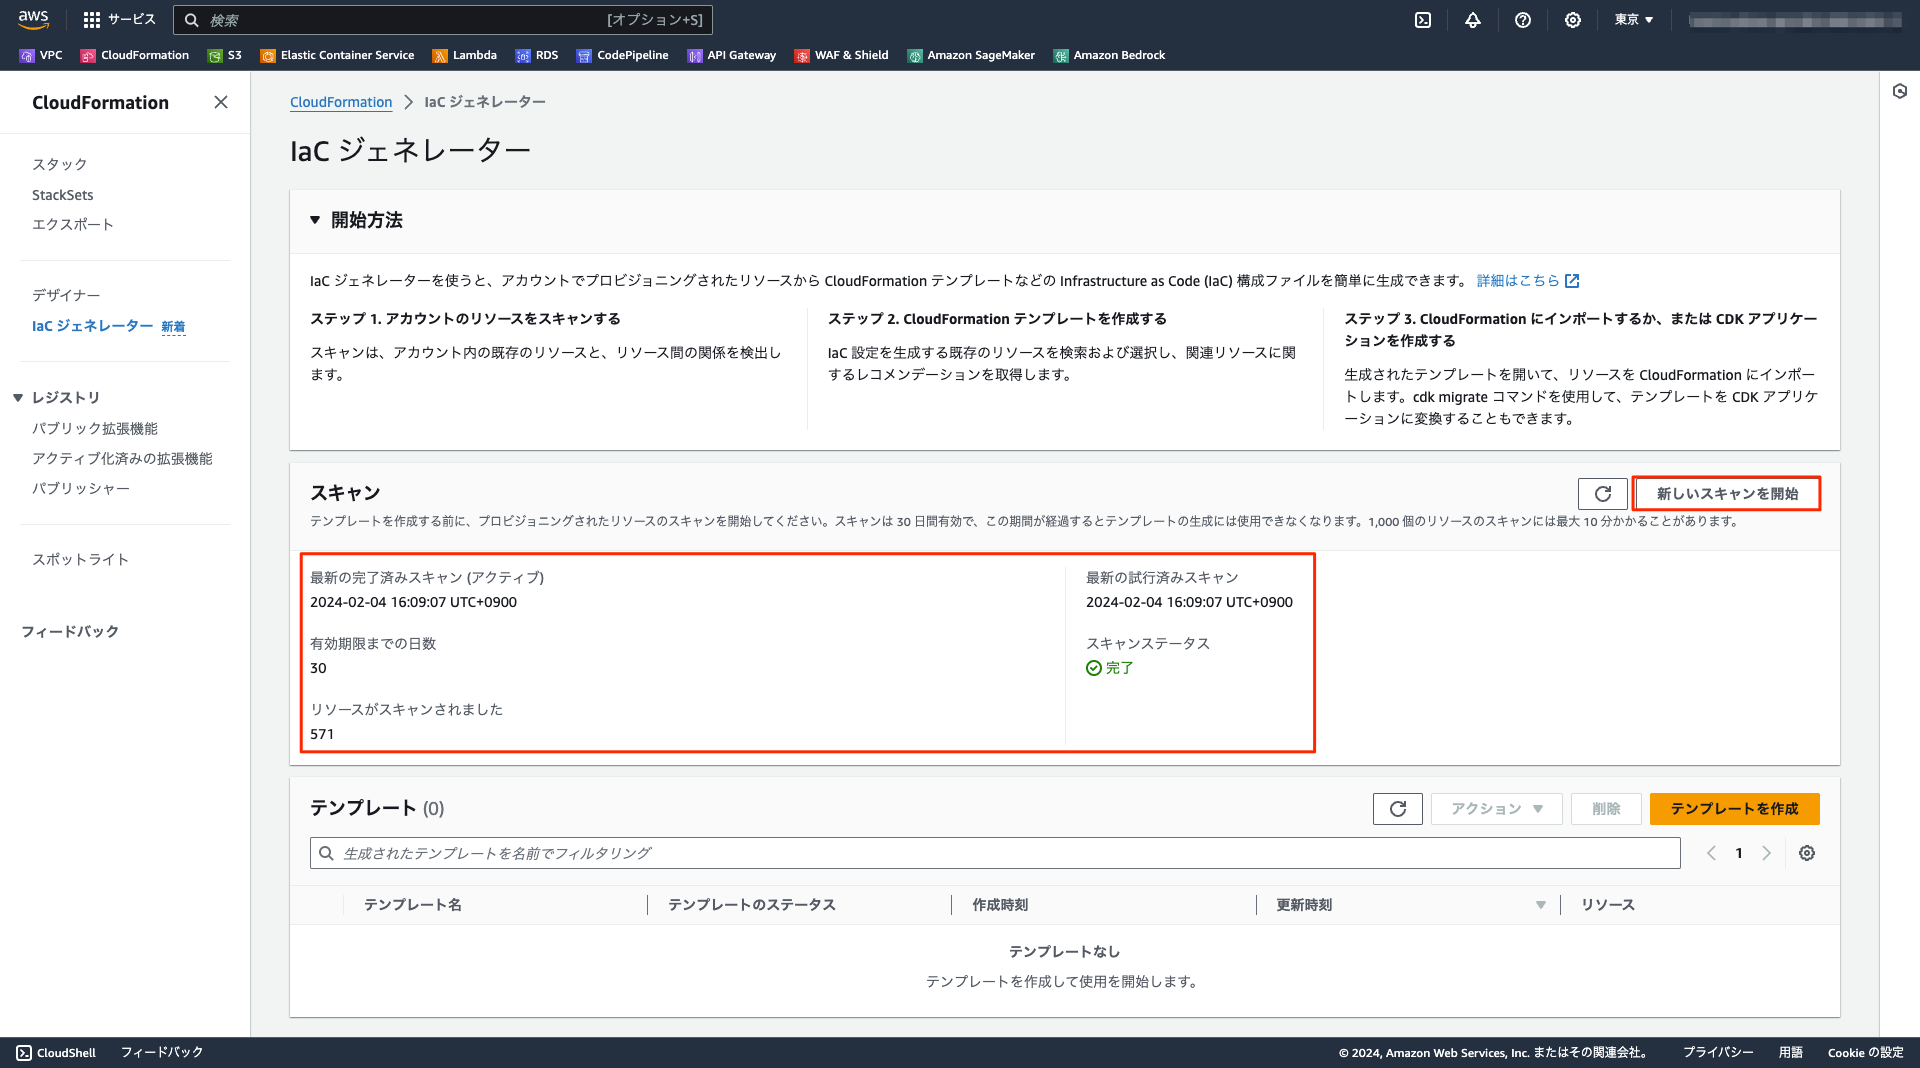The width and height of the screenshot is (1920, 1068).
Task: Open デザイナー from the sidebar
Action: [66, 295]
